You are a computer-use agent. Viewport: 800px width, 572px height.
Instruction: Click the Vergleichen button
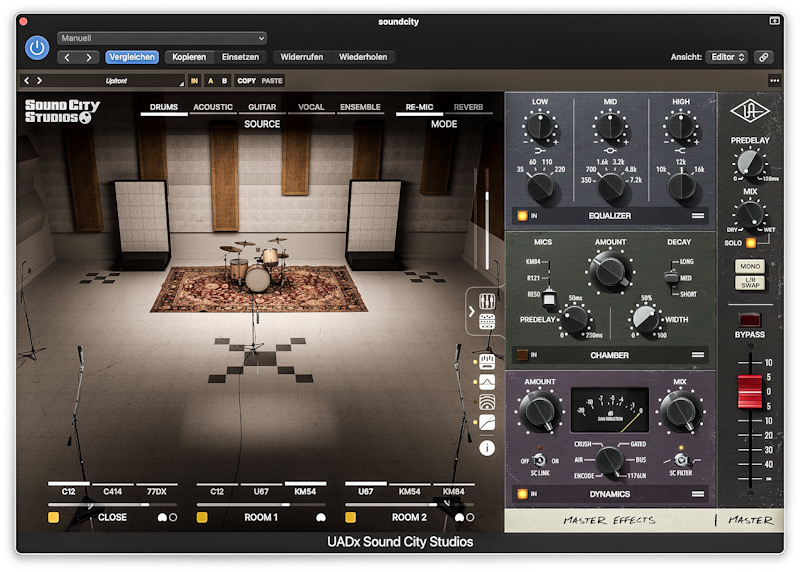pos(132,57)
